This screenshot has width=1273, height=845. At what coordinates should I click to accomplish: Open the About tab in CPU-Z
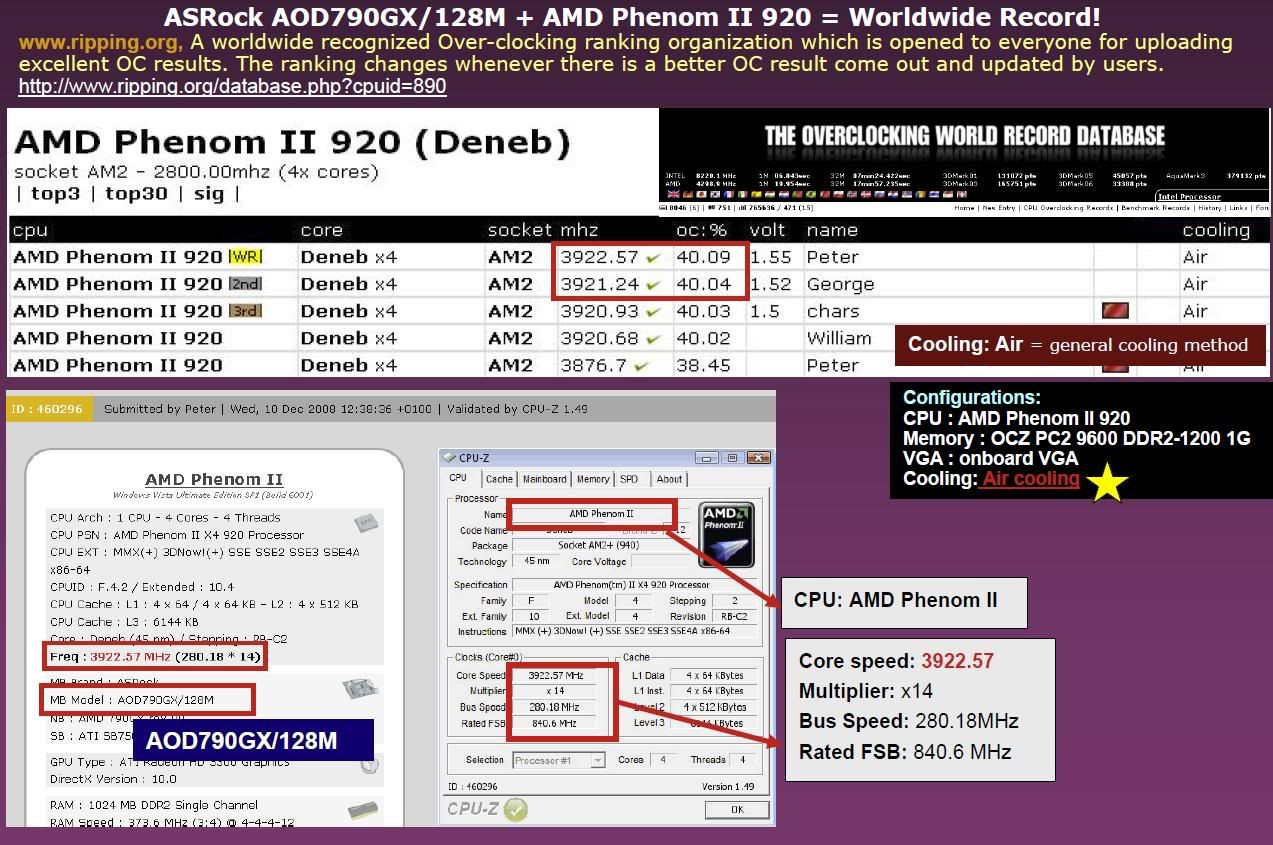click(670, 479)
